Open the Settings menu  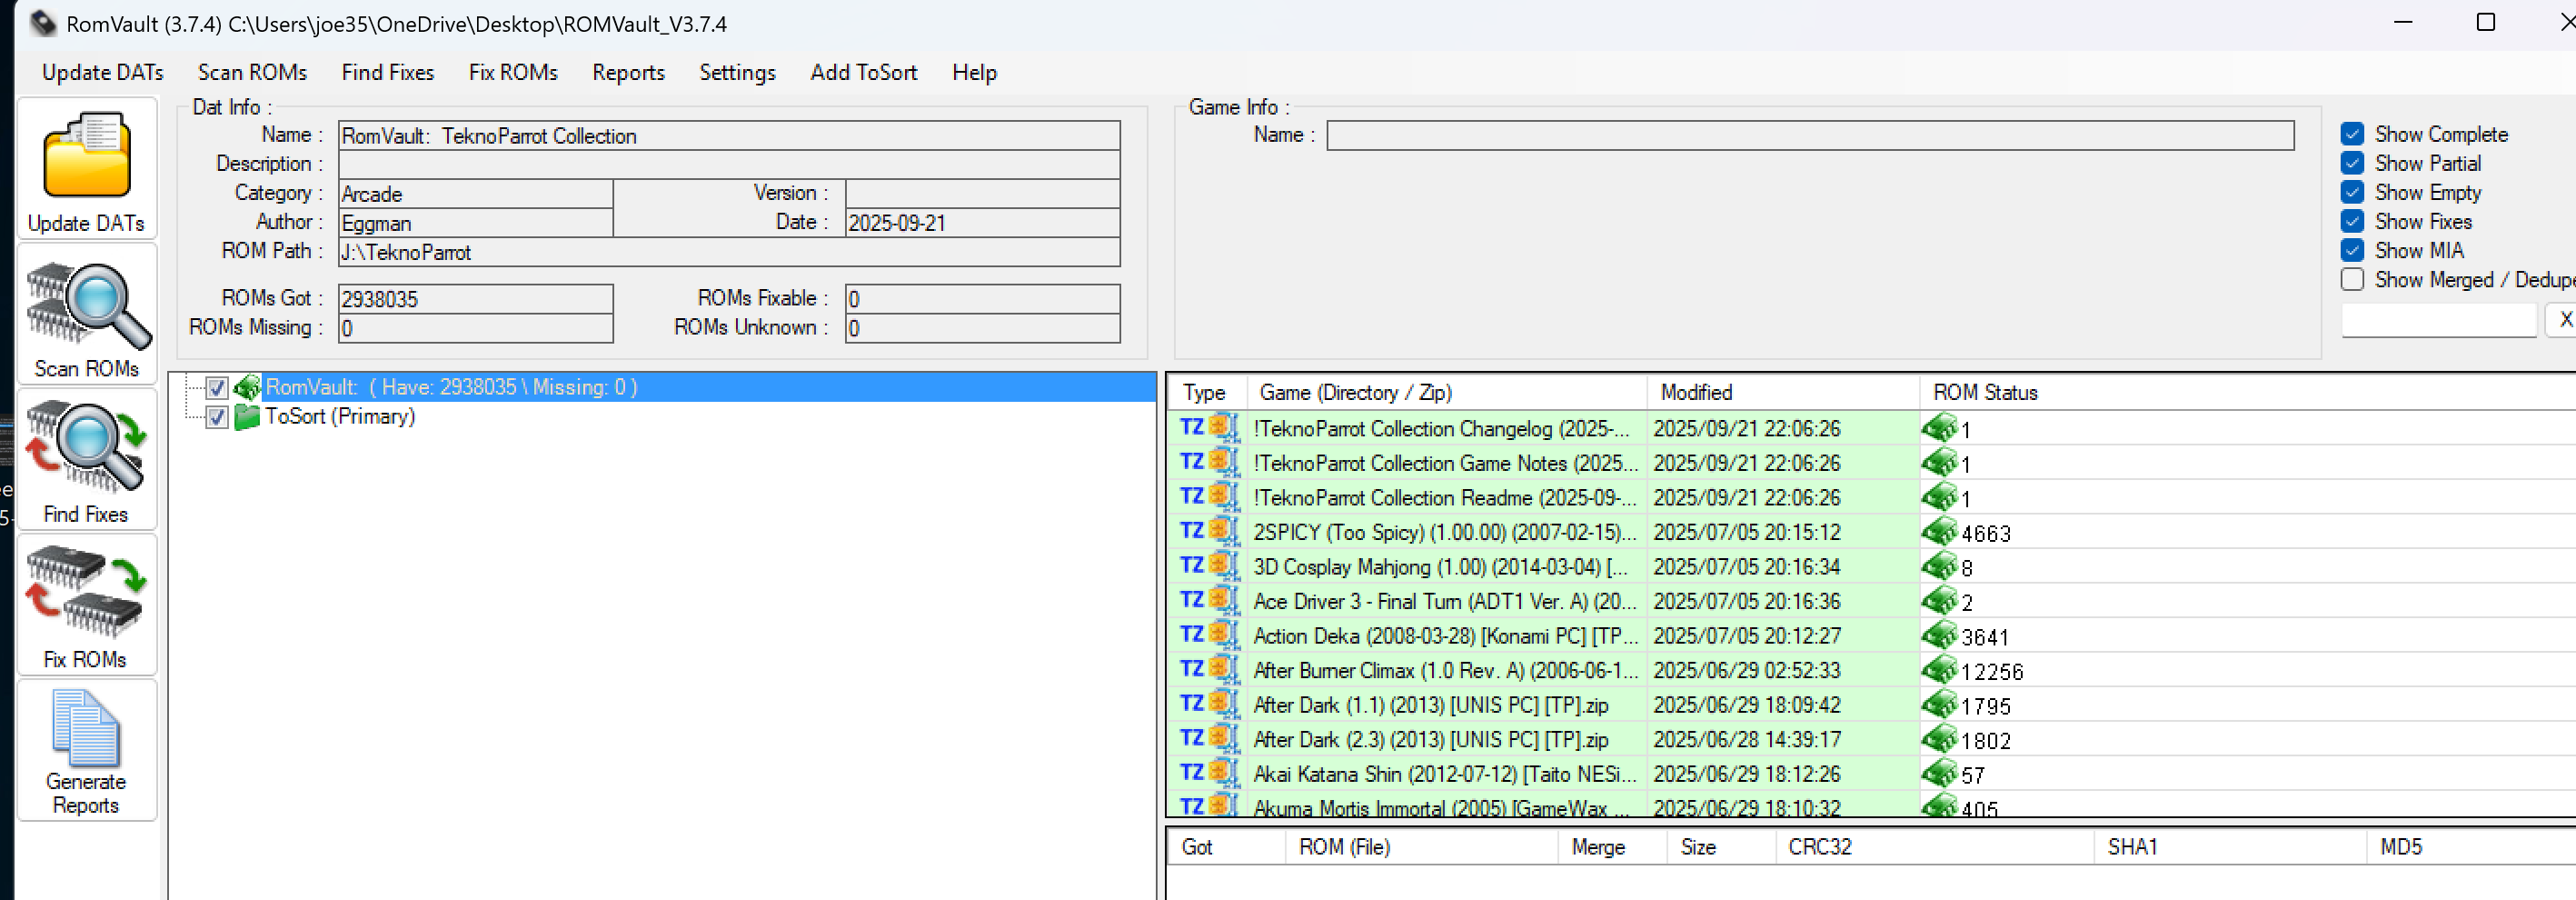pos(737,72)
